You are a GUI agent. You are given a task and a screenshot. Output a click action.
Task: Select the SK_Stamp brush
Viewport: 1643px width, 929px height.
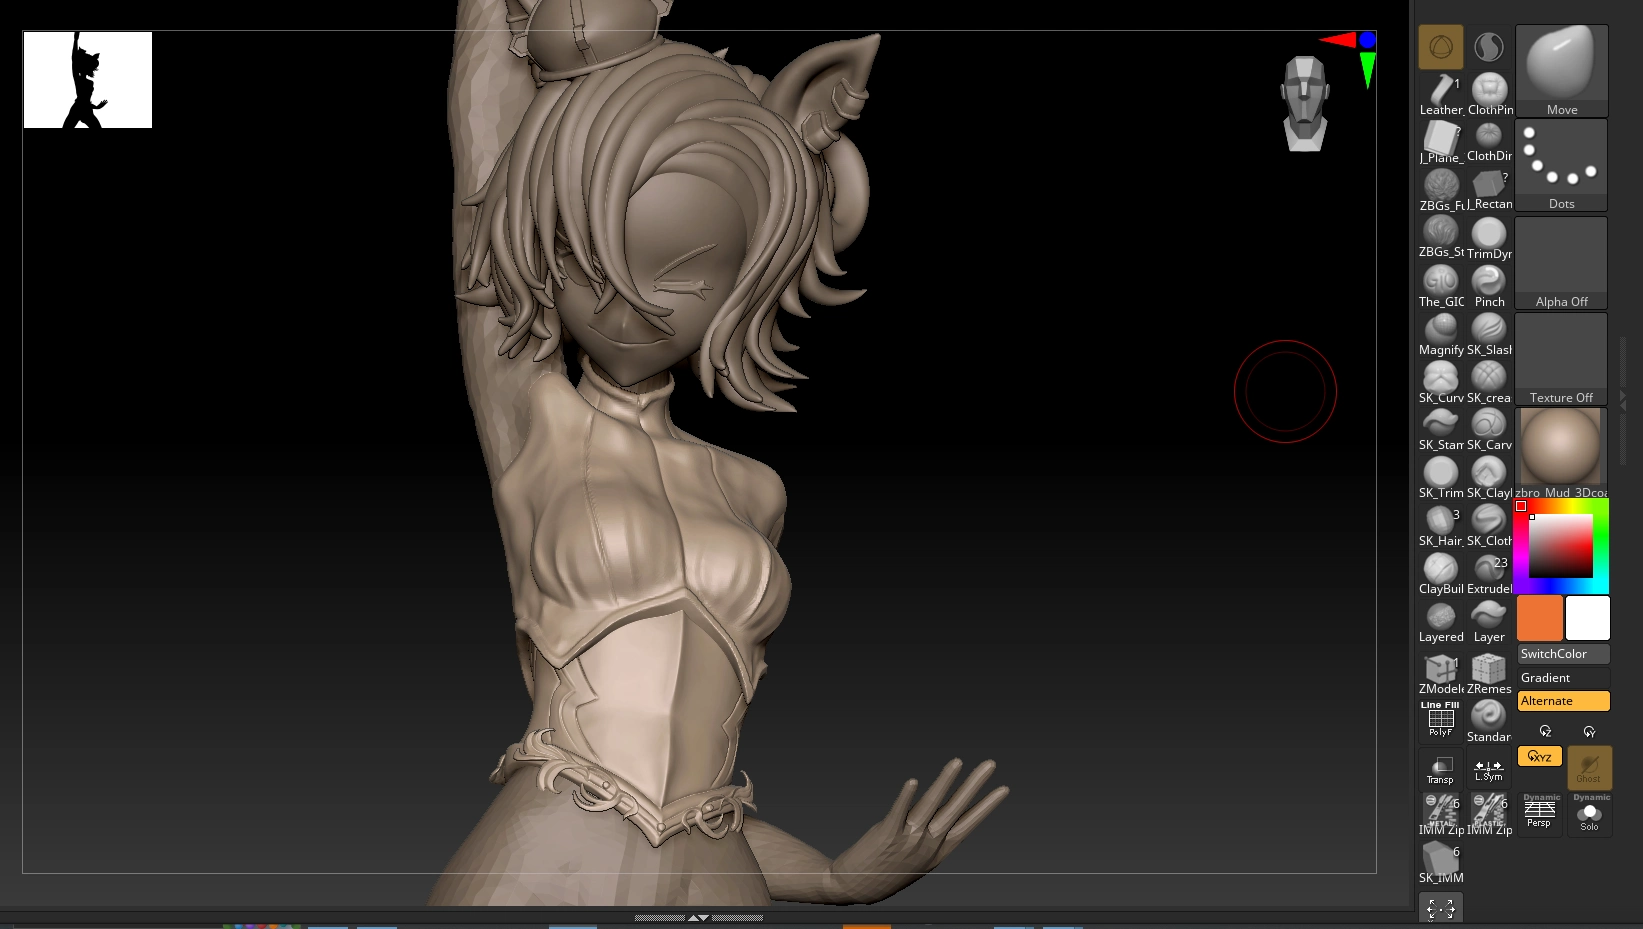click(x=1441, y=430)
